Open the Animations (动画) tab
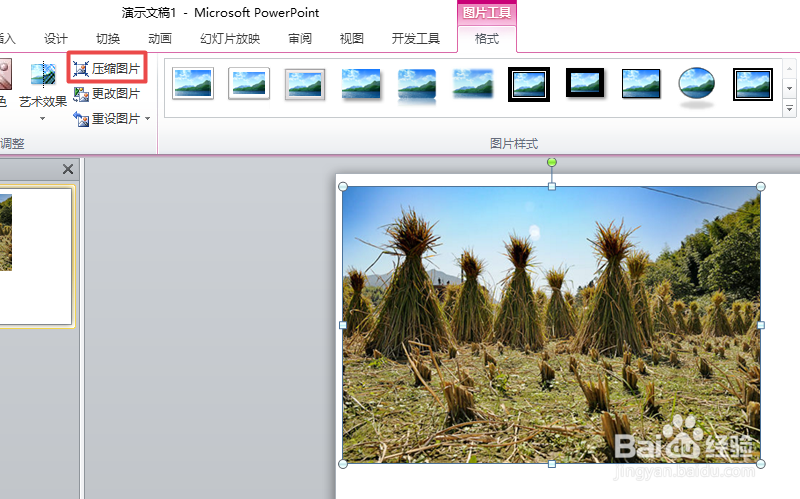The image size is (800, 499). coord(160,39)
